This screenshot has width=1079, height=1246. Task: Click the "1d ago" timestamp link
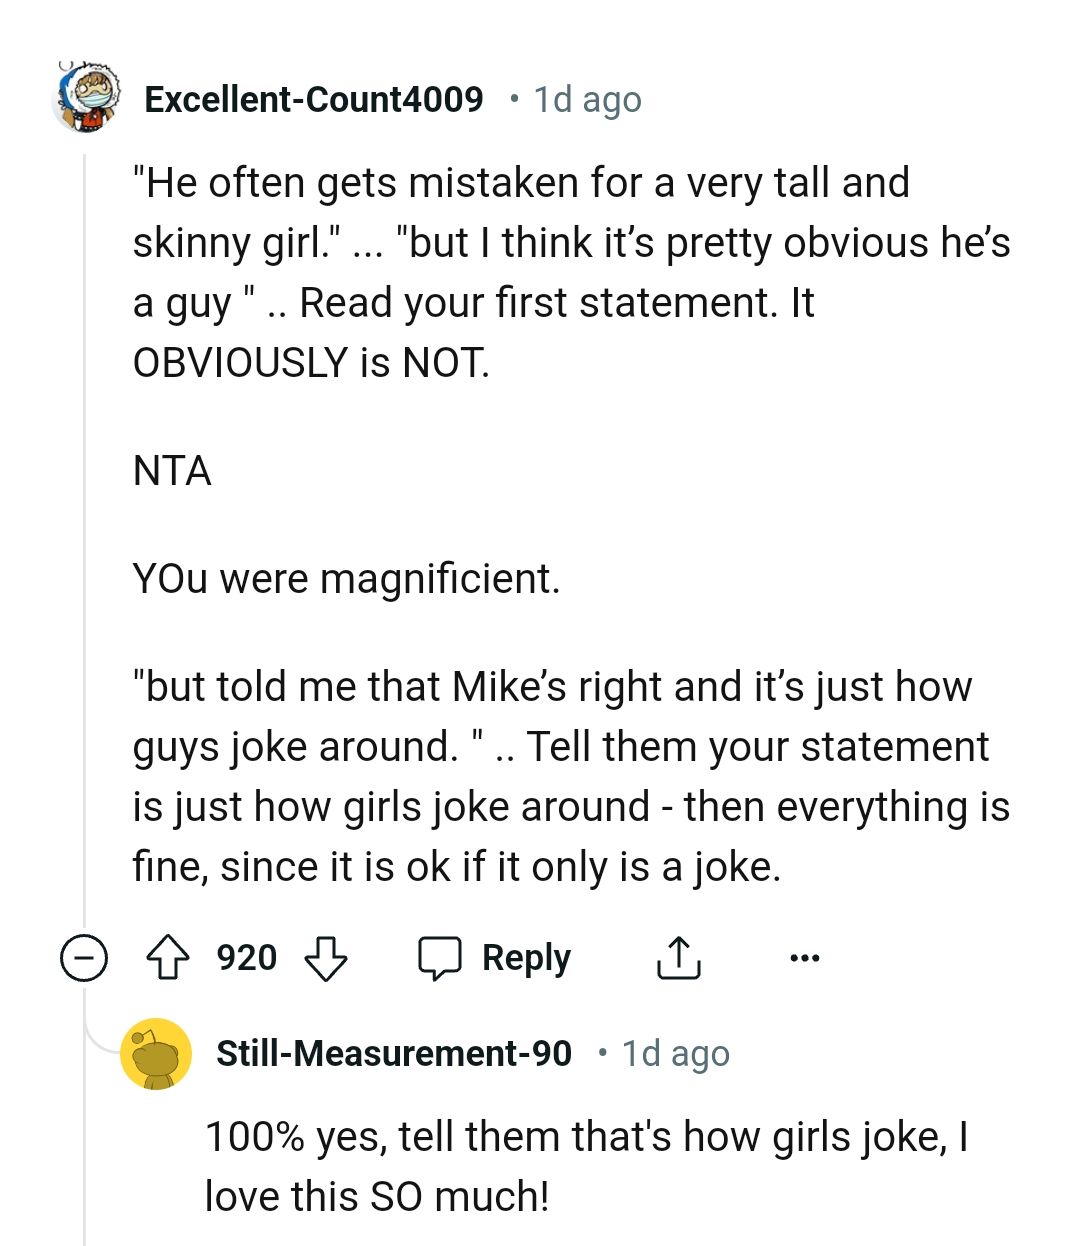coord(586,99)
